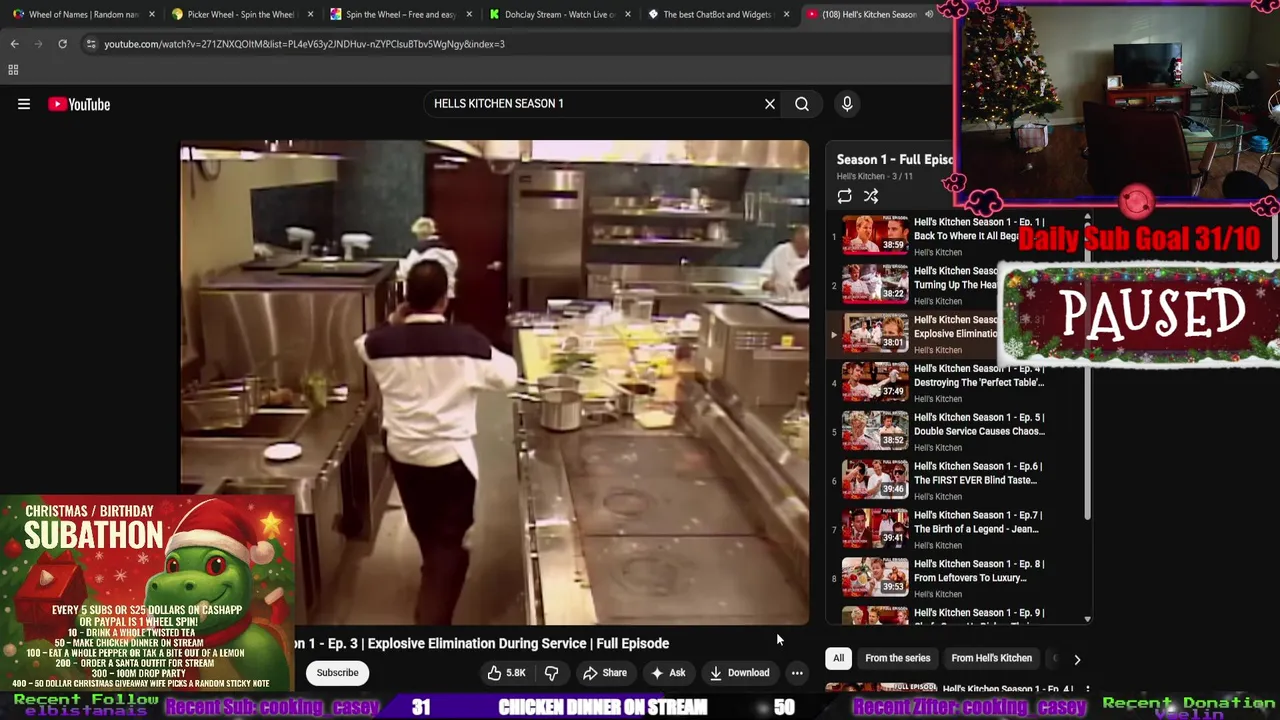Close the DohcJay Stream tab
The height and width of the screenshot is (720, 1280).
pos(628,15)
